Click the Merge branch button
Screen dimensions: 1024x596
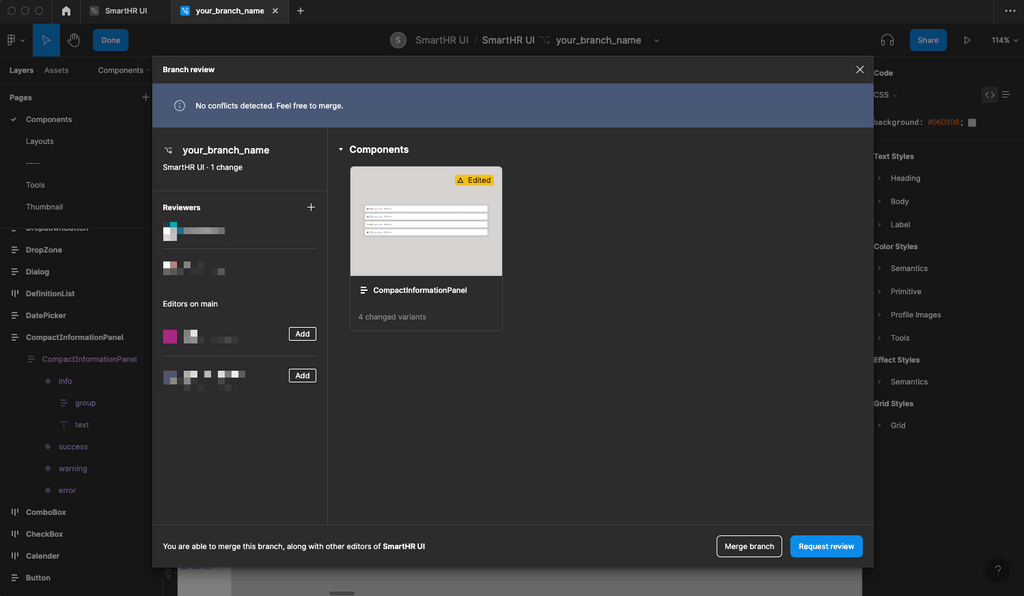click(749, 546)
